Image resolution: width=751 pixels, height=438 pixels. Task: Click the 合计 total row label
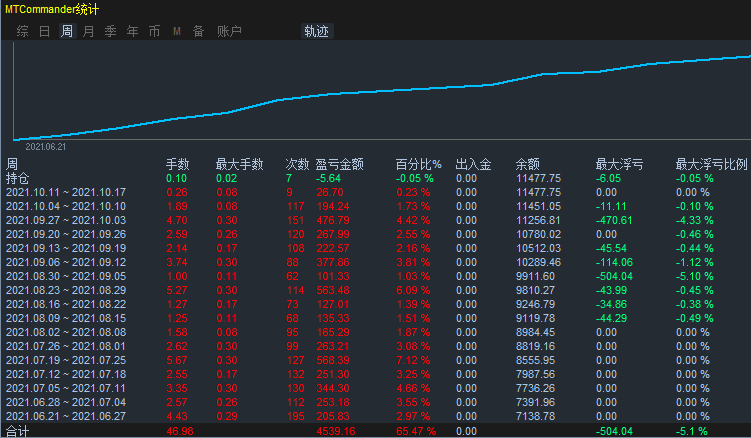tap(17, 431)
